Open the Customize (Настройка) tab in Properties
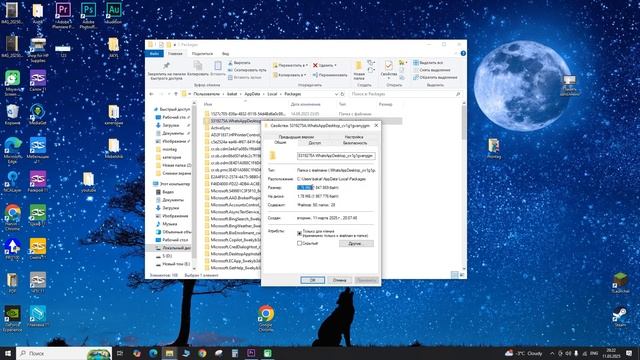Viewport: 640px width, 360px height. tap(353, 137)
